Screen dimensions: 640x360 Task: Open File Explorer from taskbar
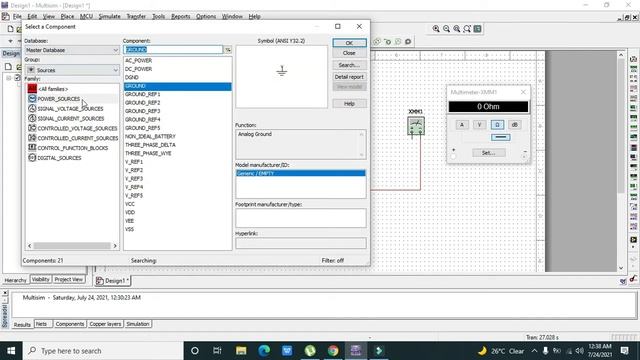[x=241, y=351]
